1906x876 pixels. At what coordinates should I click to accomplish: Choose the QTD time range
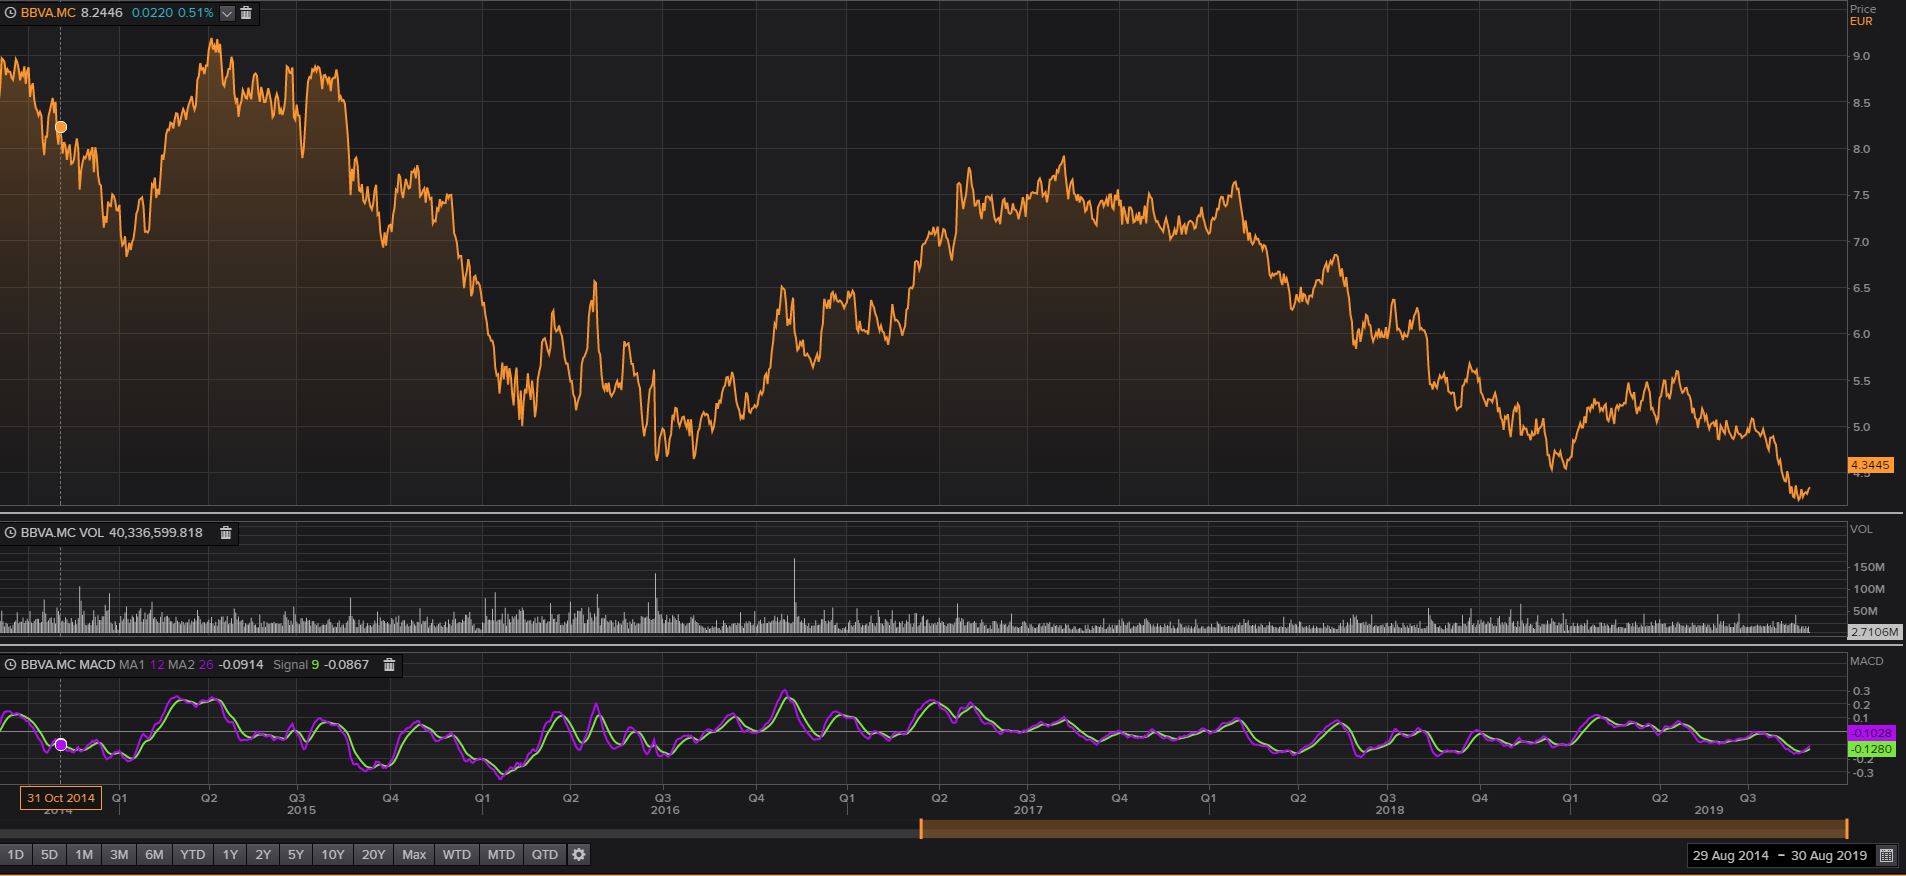pos(545,855)
